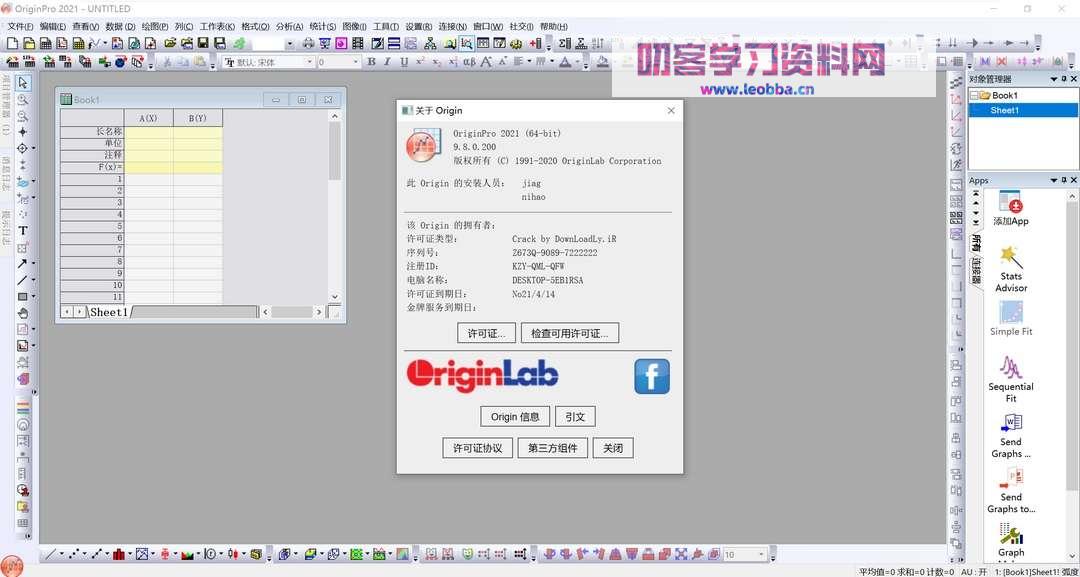Collapse Book1 in the Object Manager
This screenshot has width=1080, height=577.
[975, 94]
